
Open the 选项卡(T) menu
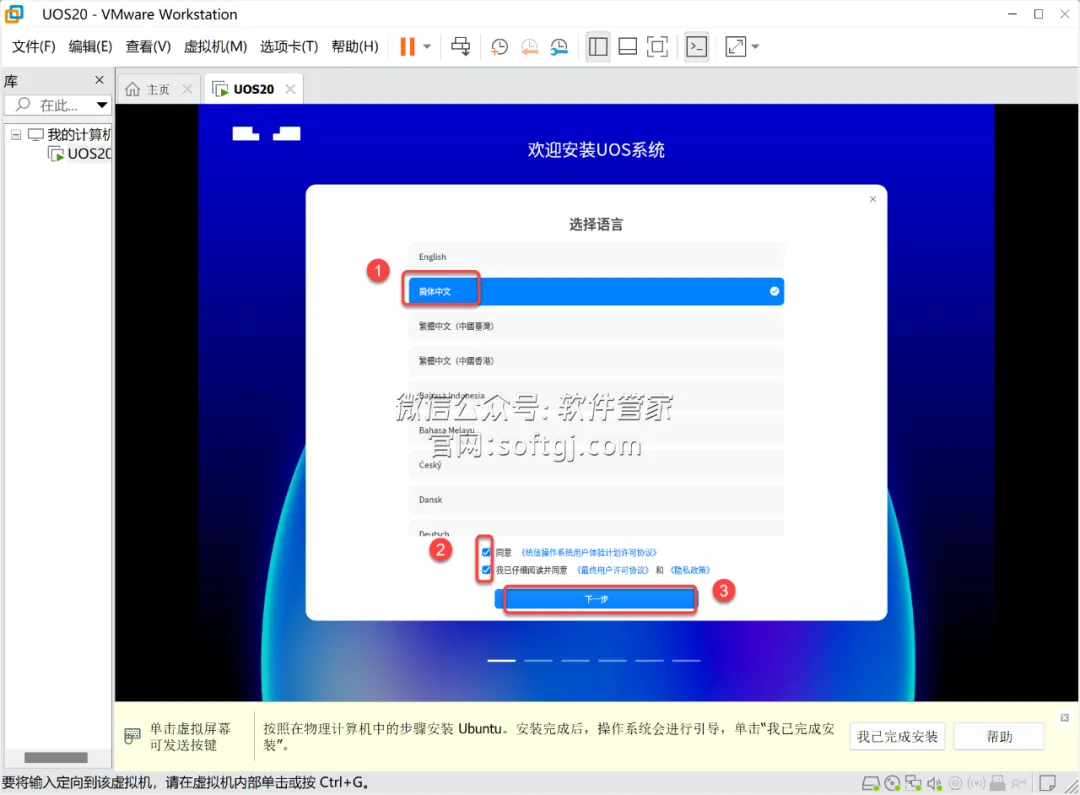click(x=289, y=46)
